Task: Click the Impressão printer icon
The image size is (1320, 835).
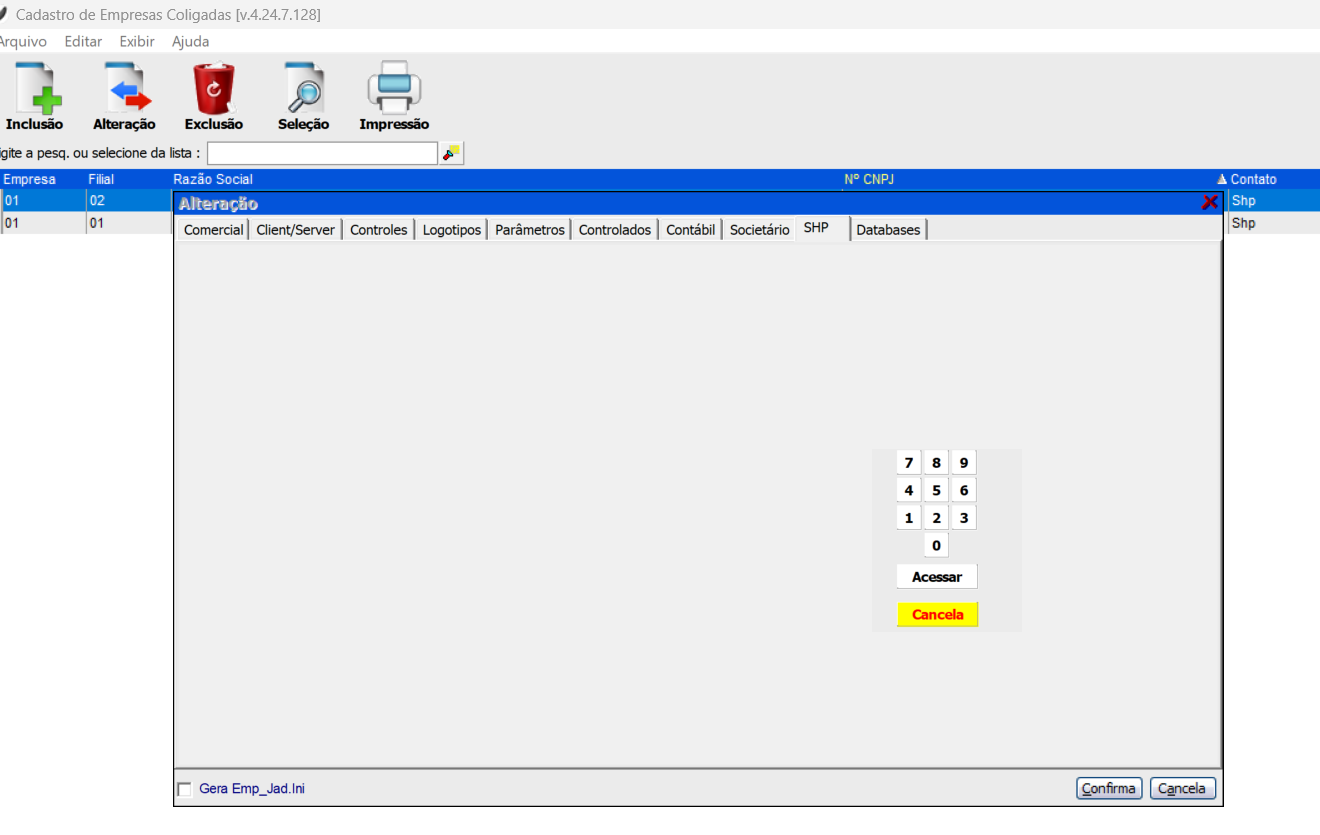Action: coord(394,90)
